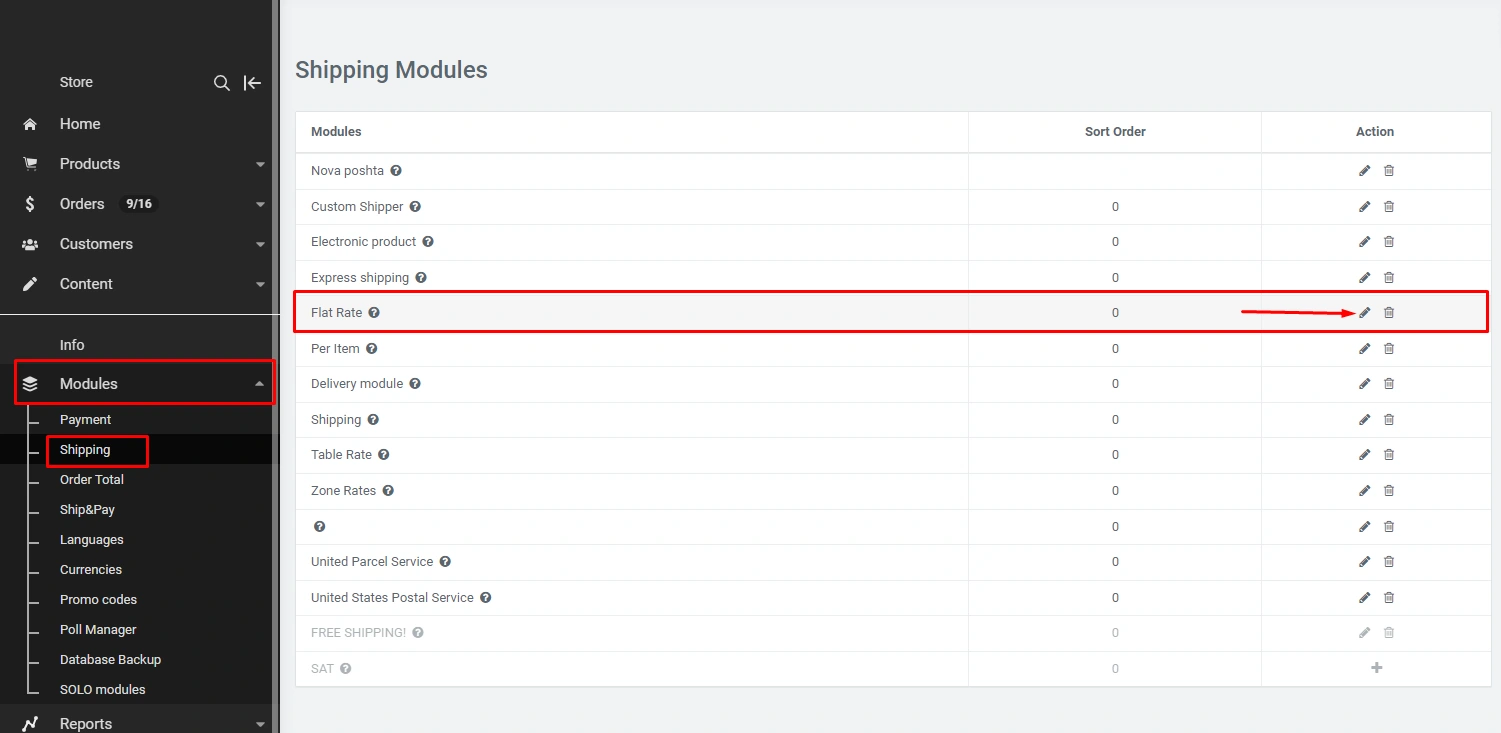
Task: Open the sidebar search magnifier icon
Action: click(x=222, y=83)
